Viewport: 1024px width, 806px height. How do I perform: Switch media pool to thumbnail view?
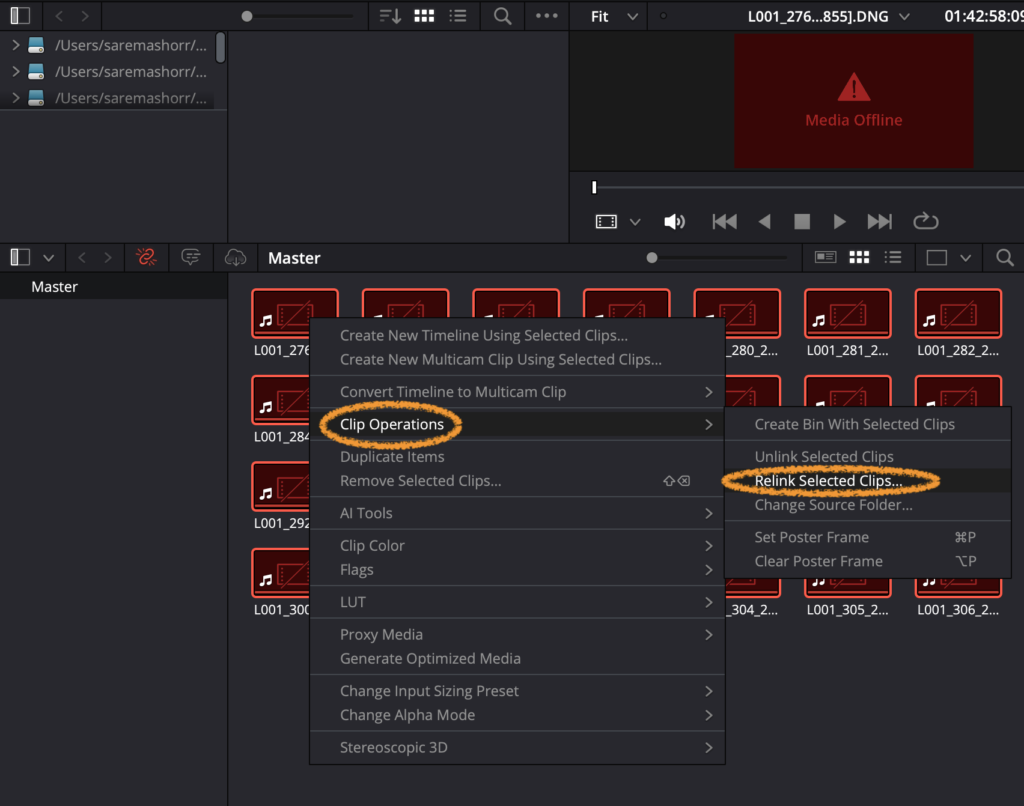click(x=858, y=258)
